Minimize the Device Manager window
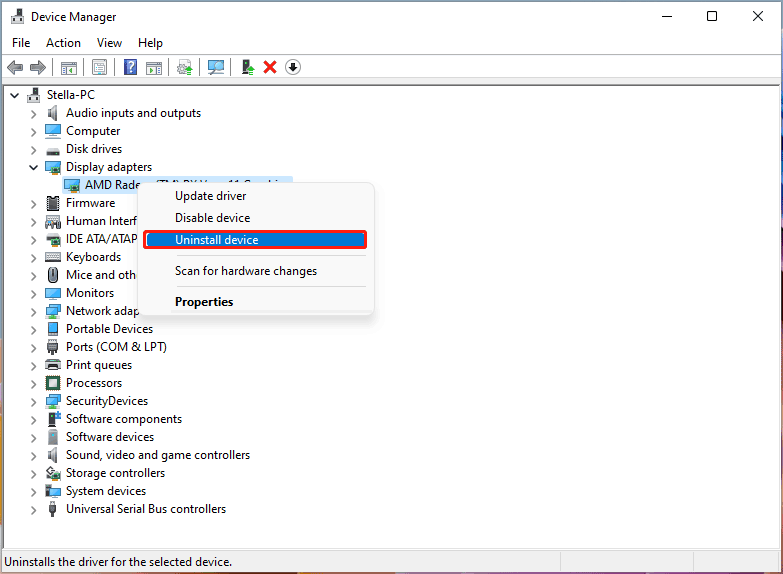The height and width of the screenshot is (574, 783). coord(667,16)
